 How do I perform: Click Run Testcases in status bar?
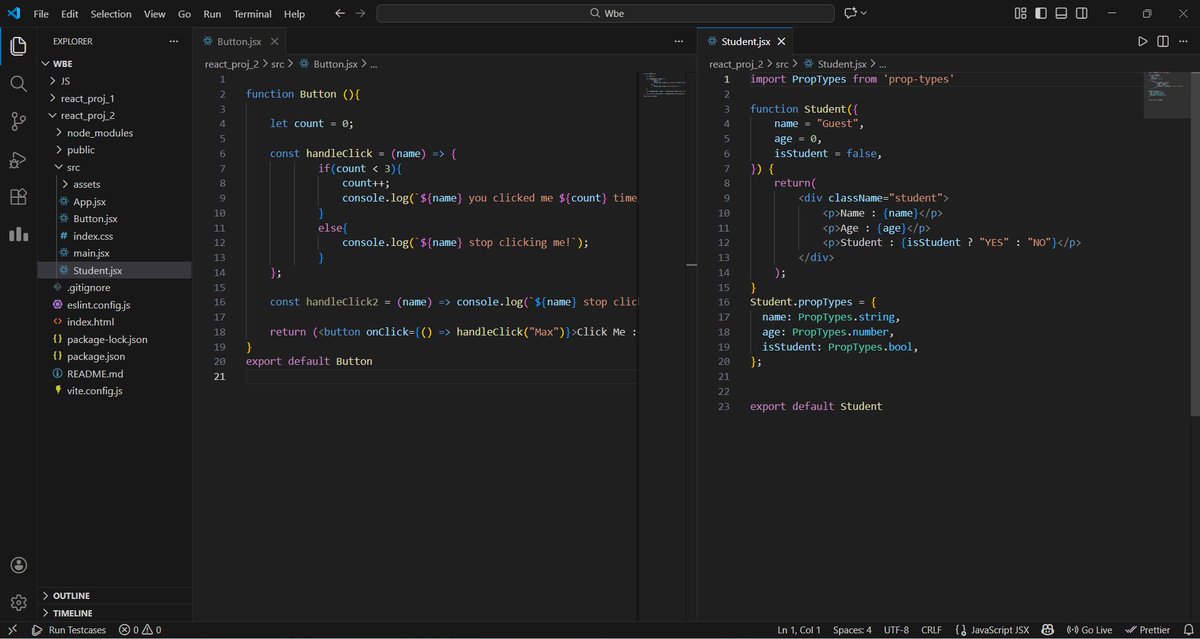coord(68,630)
